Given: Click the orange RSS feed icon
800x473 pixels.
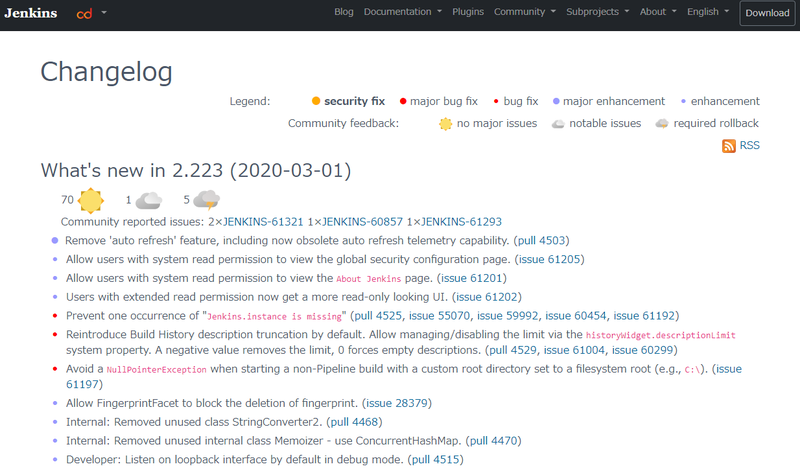Looking at the screenshot, I should (x=729, y=146).
